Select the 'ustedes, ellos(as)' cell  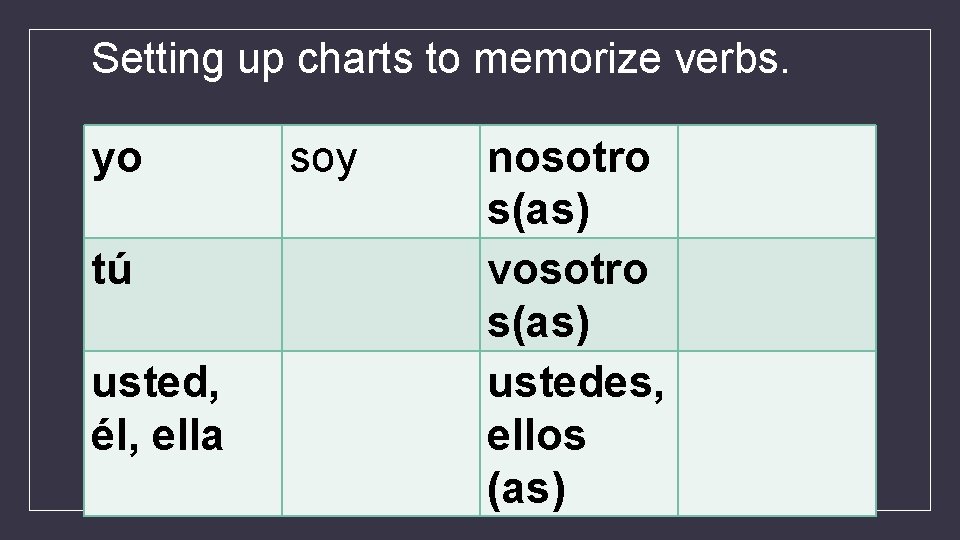pos(579,433)
